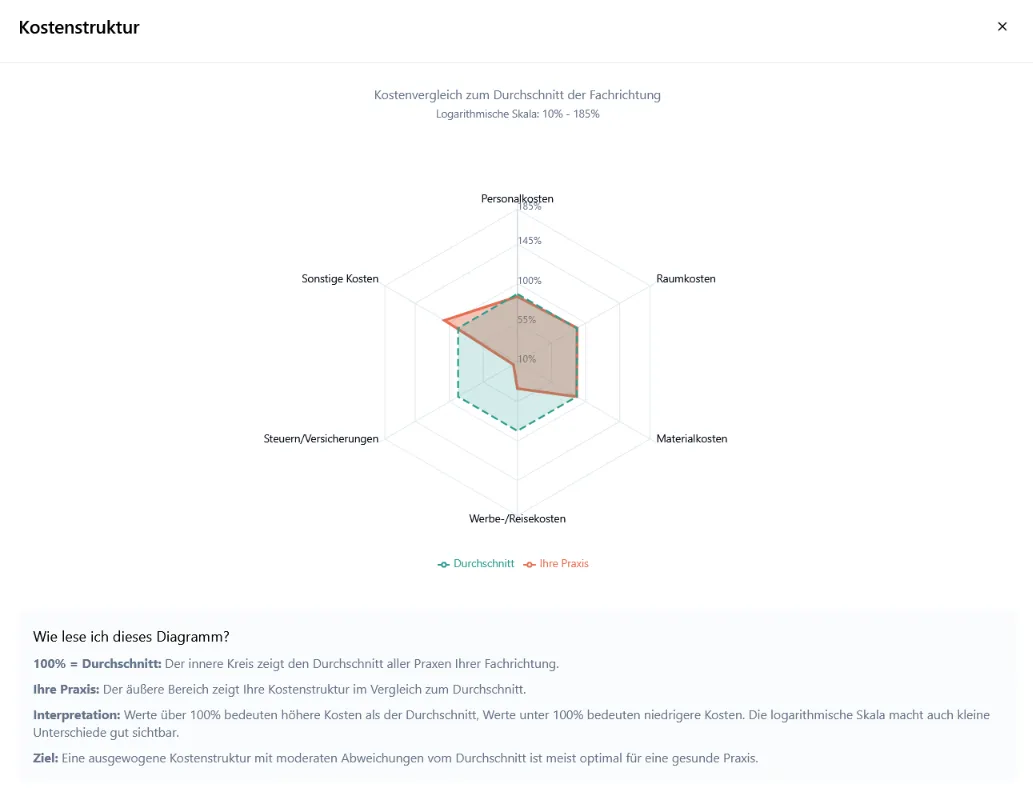Click the Personalkosten axis label
Image resolution: width=1033 pixels, height=797 pixels.
click(x=517, y=198)
